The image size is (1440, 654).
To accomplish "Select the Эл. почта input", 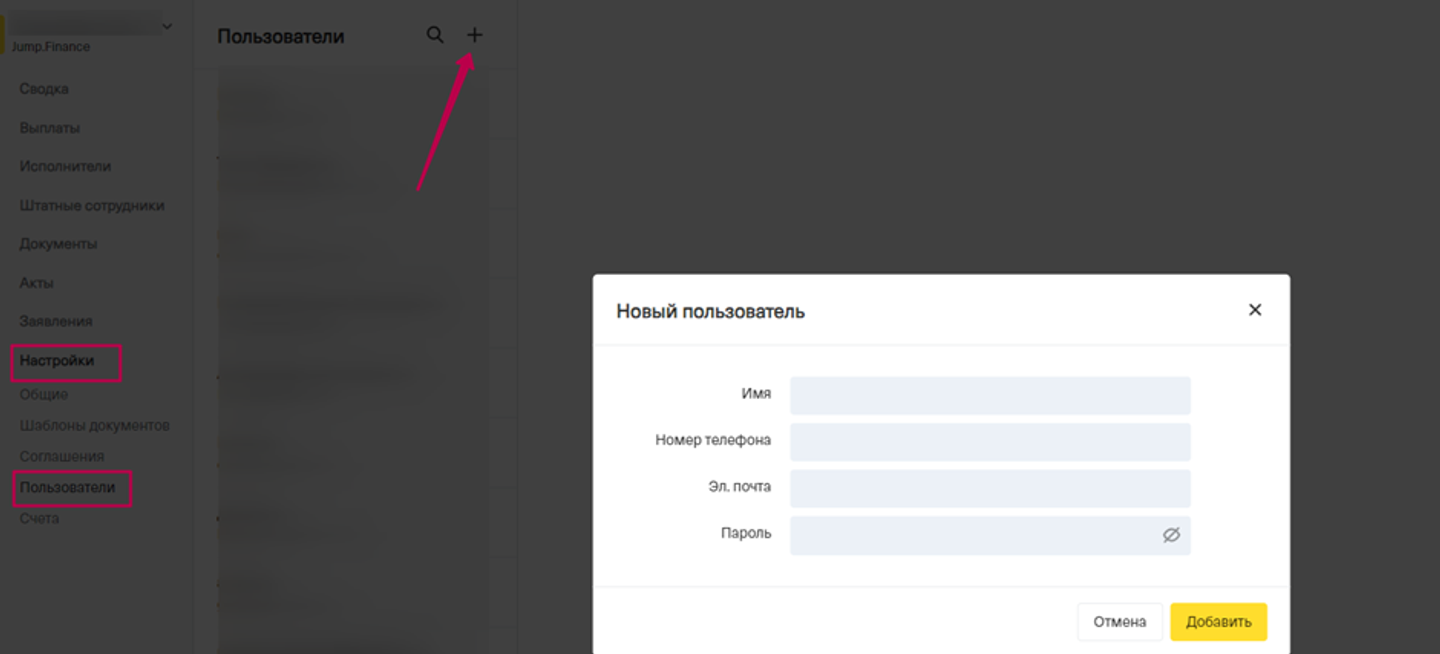I will pyautogui.click(x=989, y=488).
